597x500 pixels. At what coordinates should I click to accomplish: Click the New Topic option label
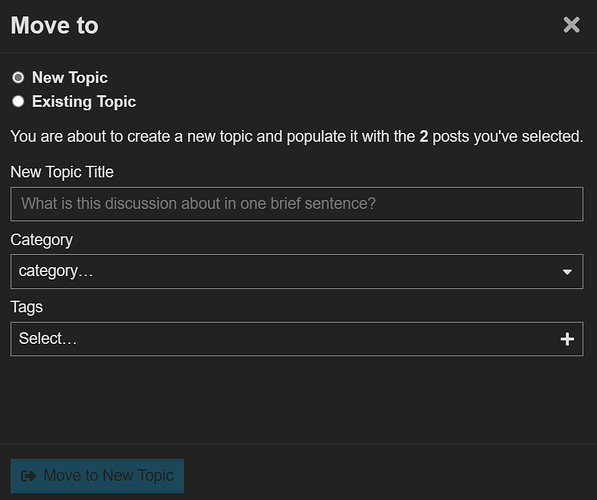coord(70,78)
